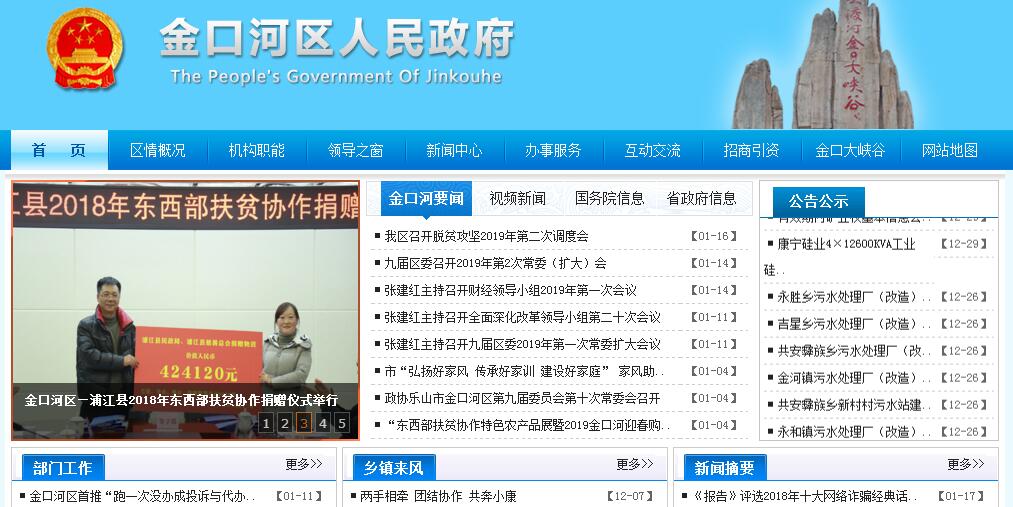Click 更多>> in 部门工作 section
This screenshot has width=1013, height=507.
[304, 464]
